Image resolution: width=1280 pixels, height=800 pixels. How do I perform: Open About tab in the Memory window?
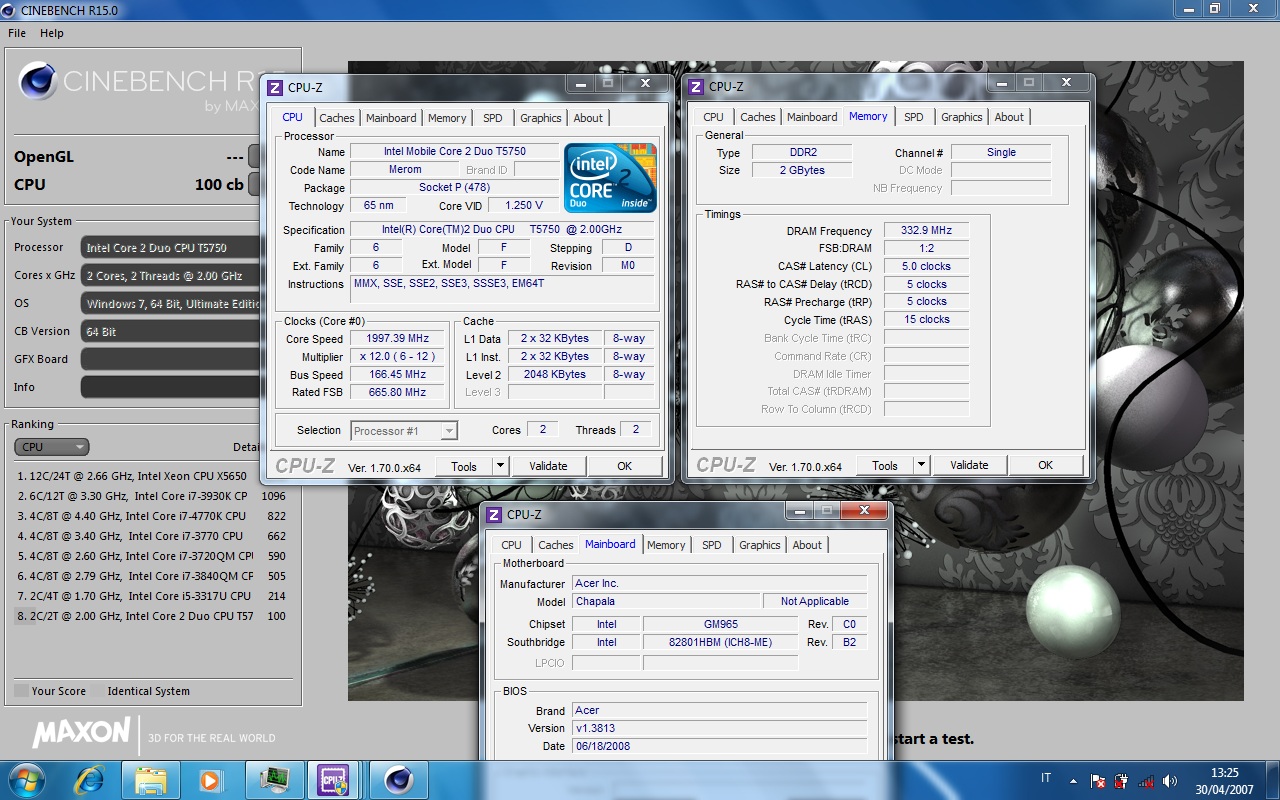(x=1009, y=117)
